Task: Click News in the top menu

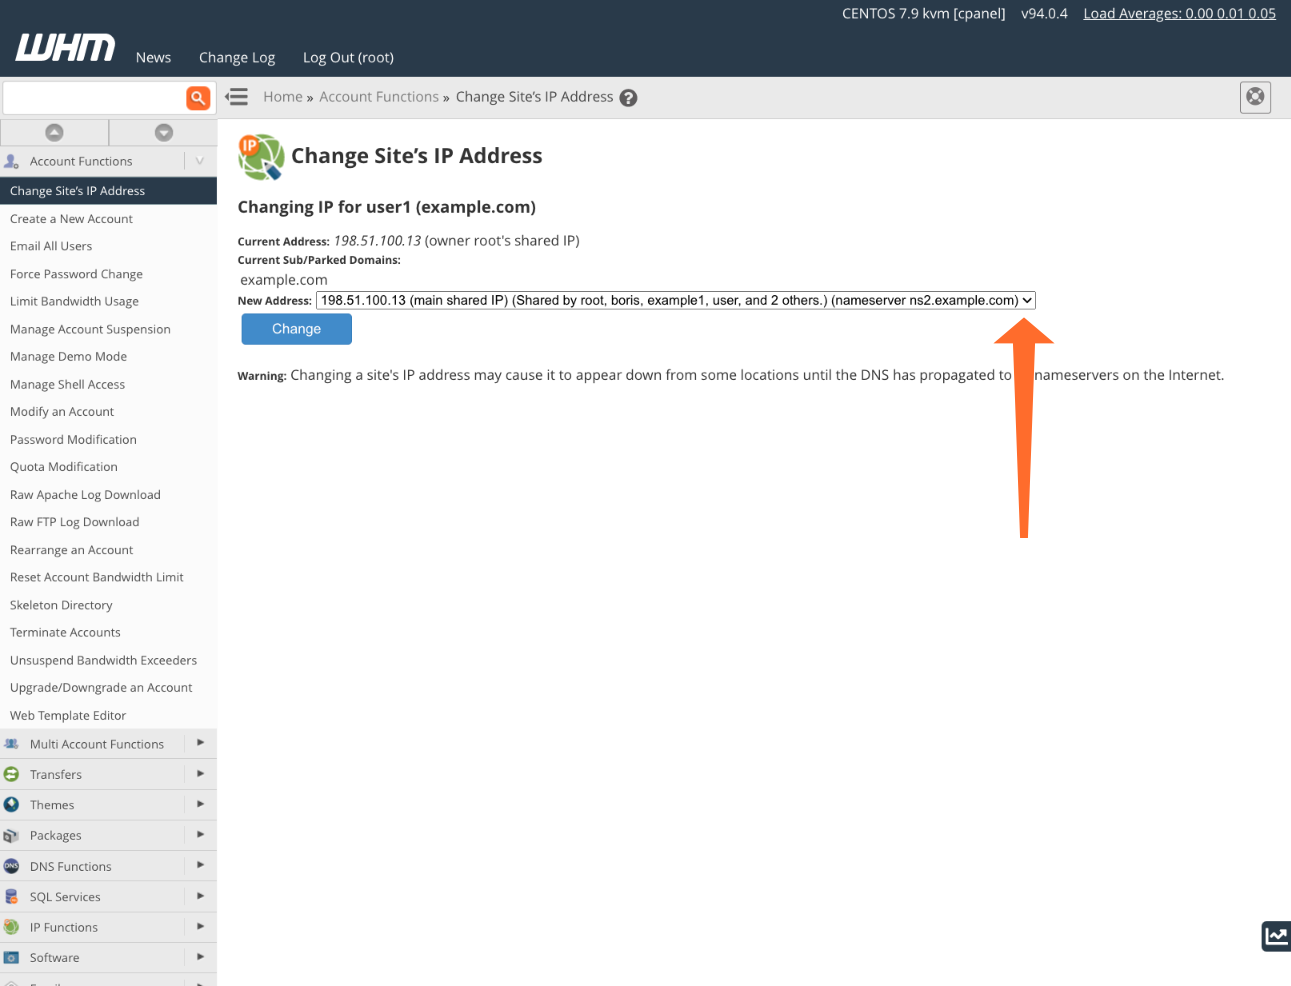Action: pos(153,58)
